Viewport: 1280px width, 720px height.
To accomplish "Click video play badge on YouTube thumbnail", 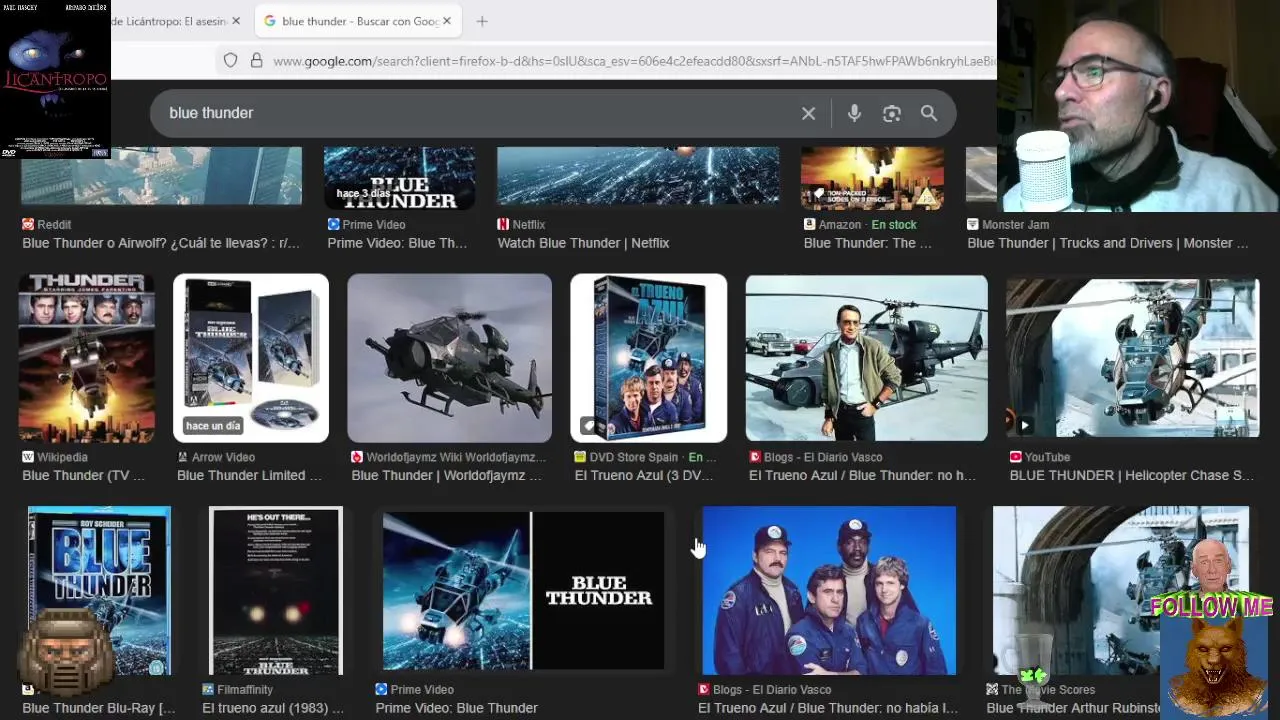I will [1025, 425].
